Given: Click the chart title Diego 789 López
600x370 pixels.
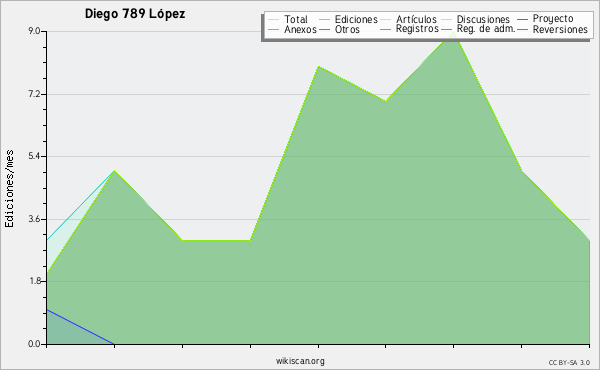Looking at the screenshot, I should click(x=135, y=14).
